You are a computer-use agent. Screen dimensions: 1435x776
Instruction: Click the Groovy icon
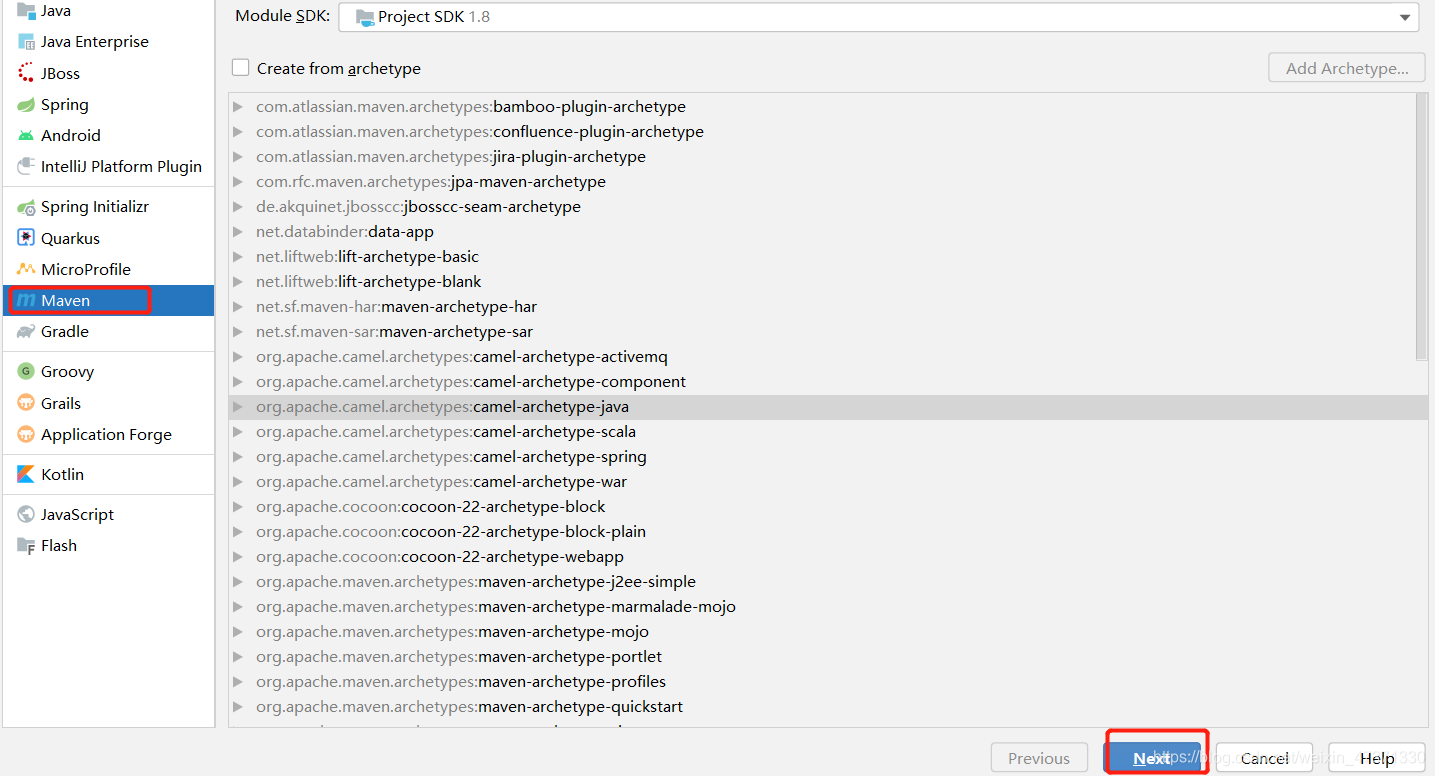tap(26, 372)
